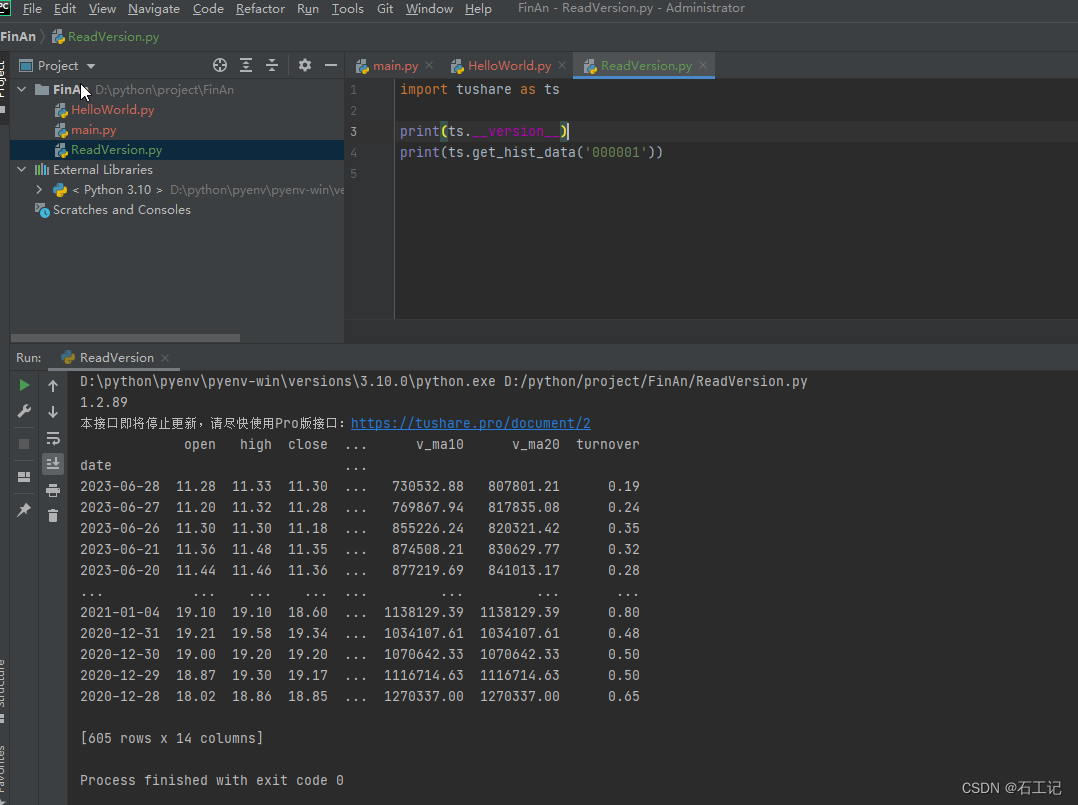
Task: Click the get_hist_data code line
Action: (x=531, y=153)
